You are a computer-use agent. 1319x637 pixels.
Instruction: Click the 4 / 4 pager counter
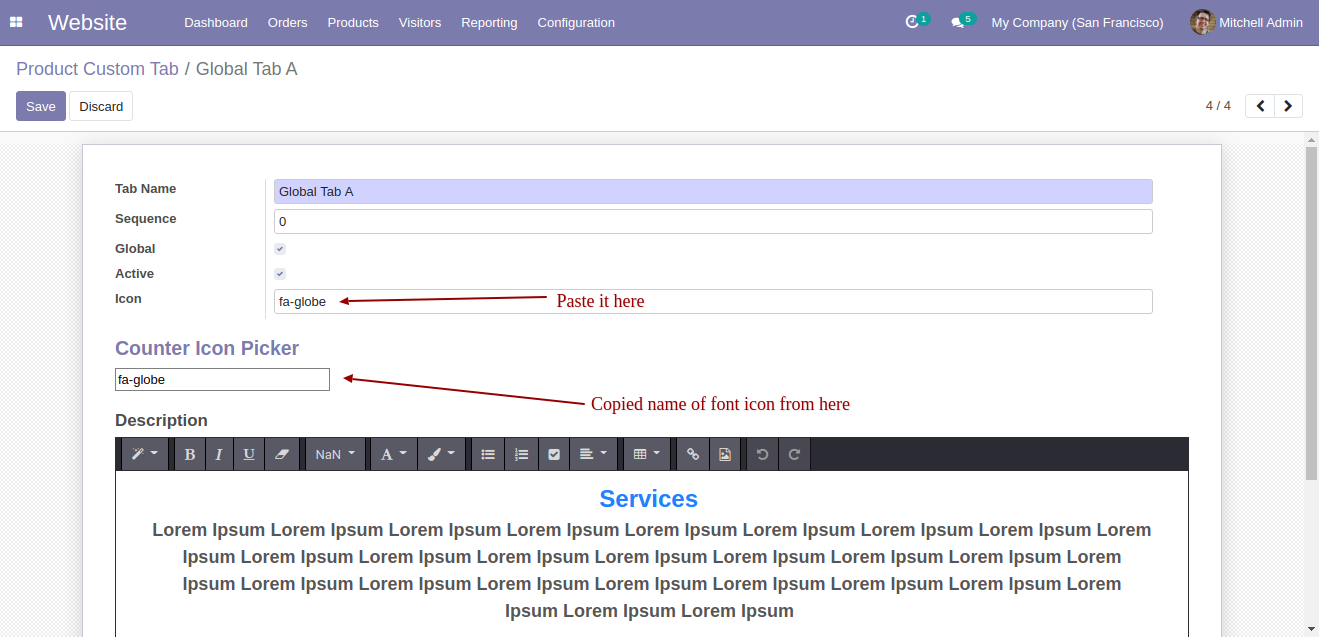coord(1218,106)
